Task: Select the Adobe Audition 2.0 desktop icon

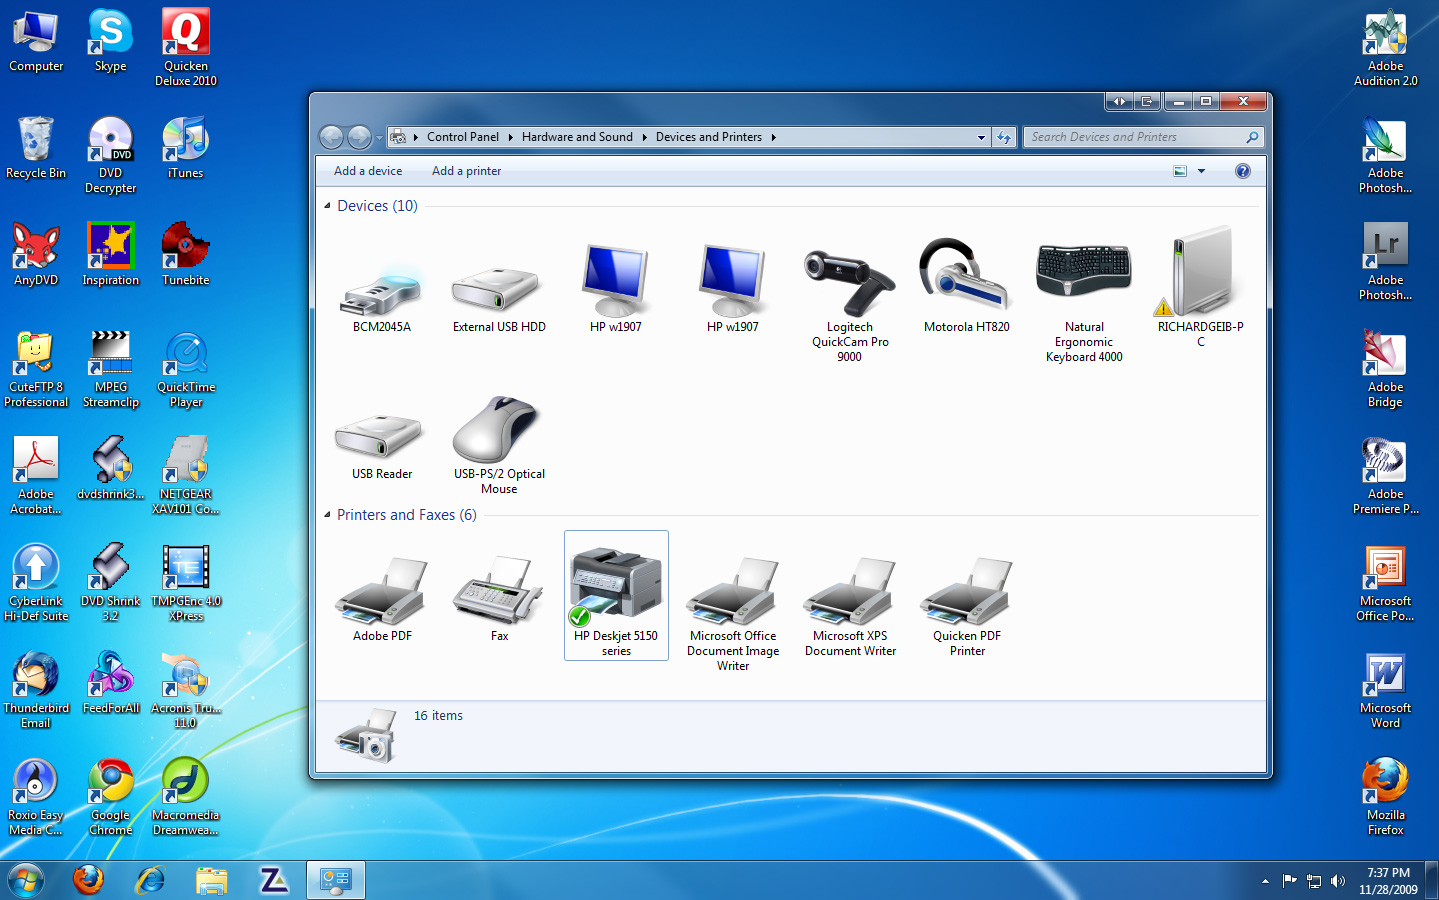Action: pos(1385,48)
